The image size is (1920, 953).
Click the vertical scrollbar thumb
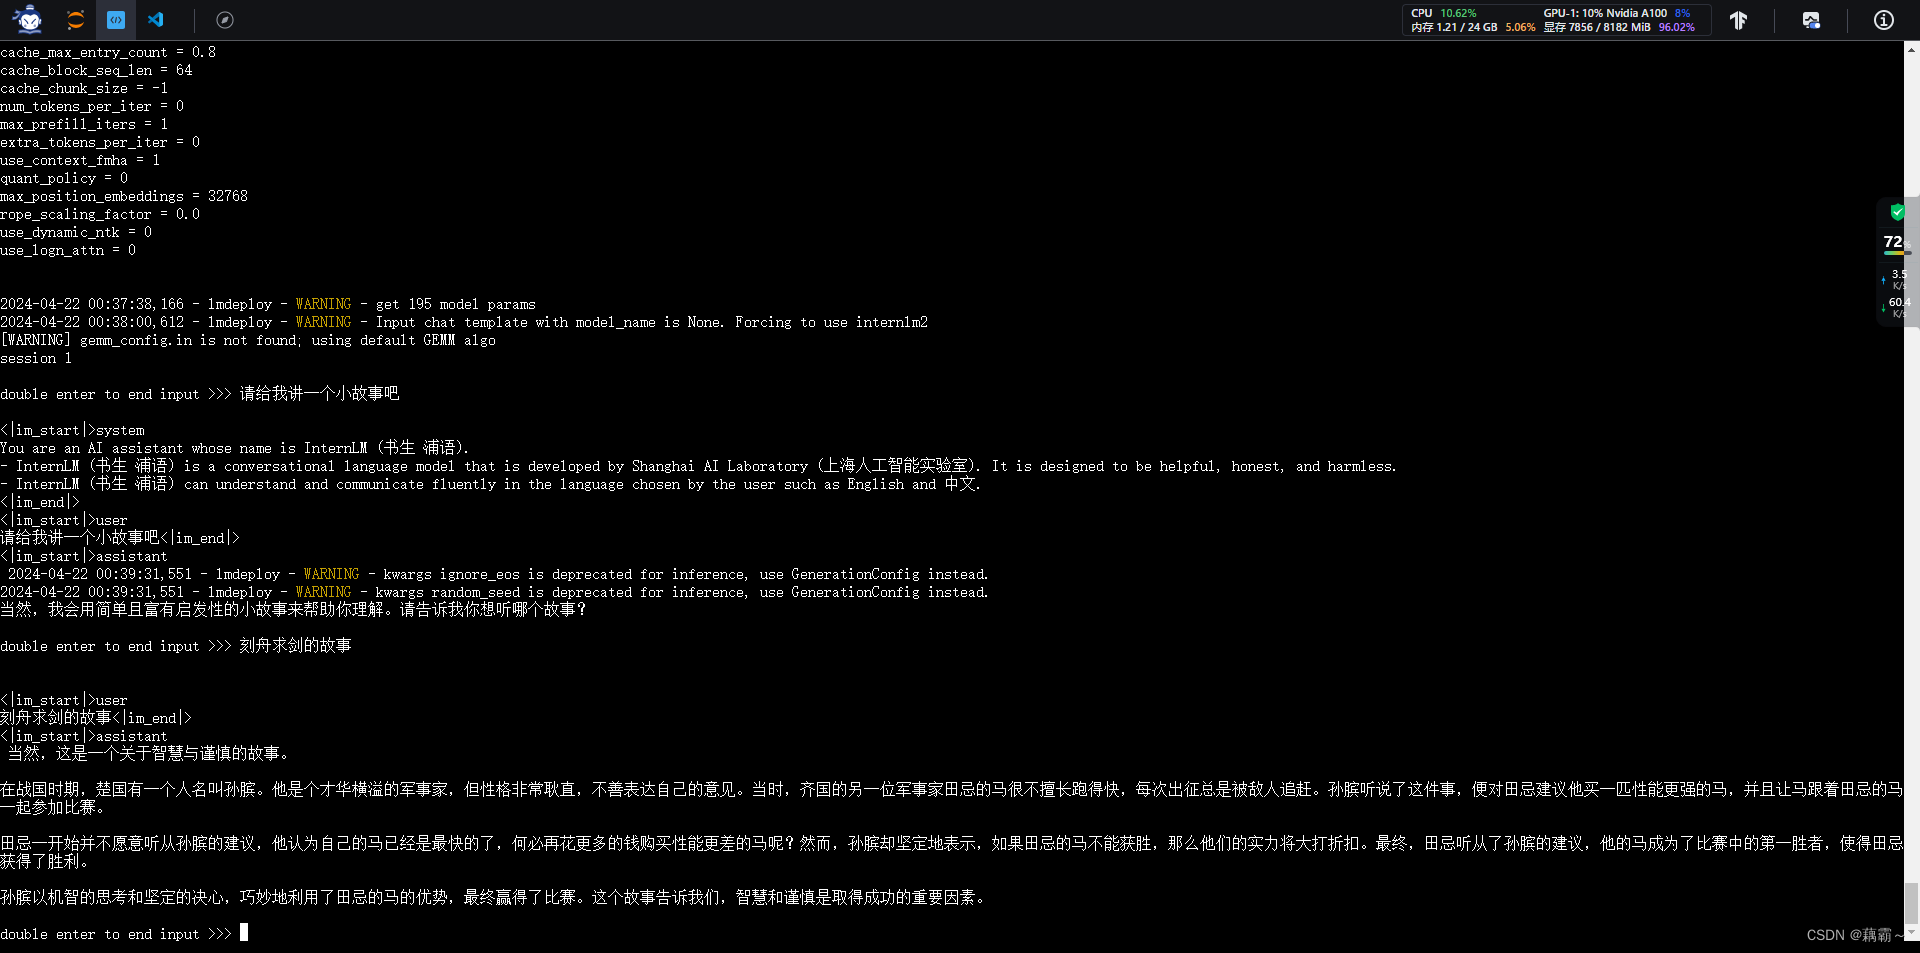(x=1911, y=904)
